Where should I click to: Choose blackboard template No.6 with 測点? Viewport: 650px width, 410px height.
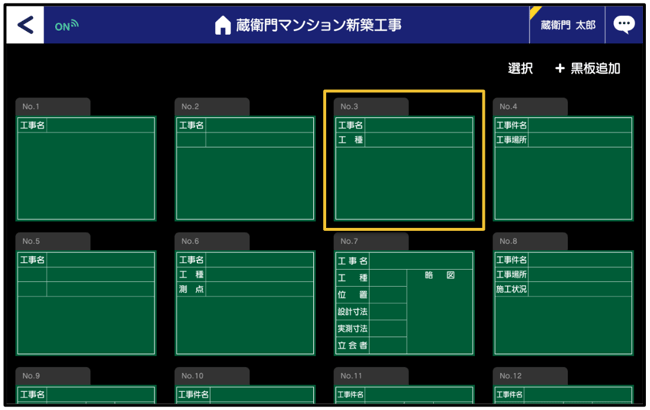(245, 303)
